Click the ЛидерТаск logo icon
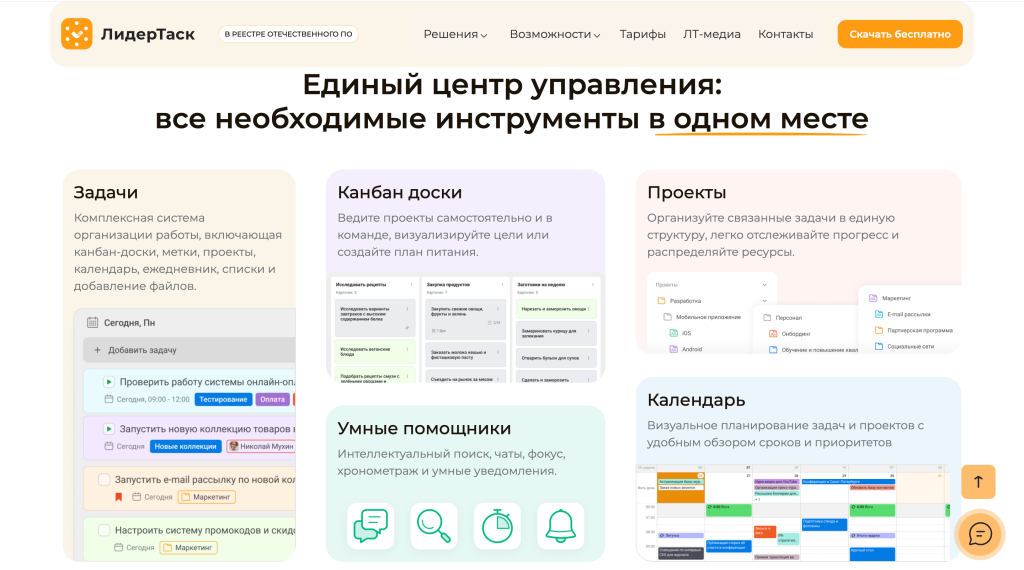The image size is (1024, 570). [x=76, y=34]
